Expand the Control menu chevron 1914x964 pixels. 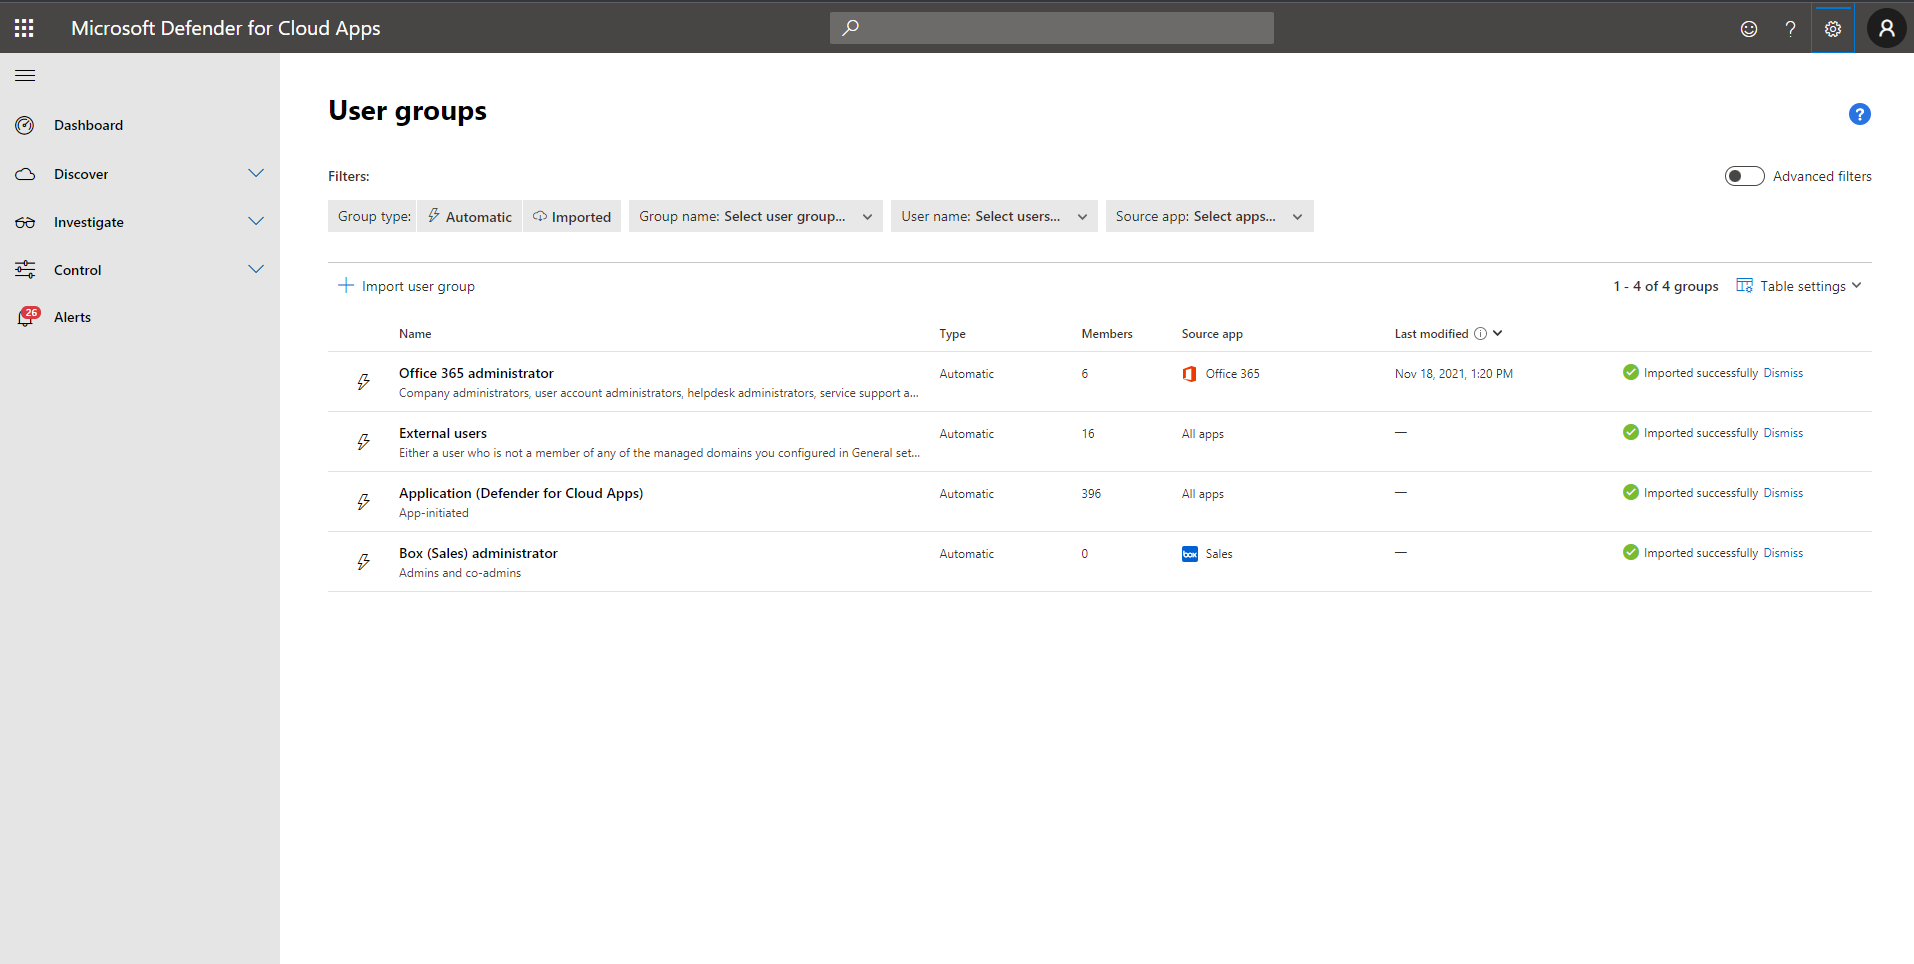click(x=256, y=269)
